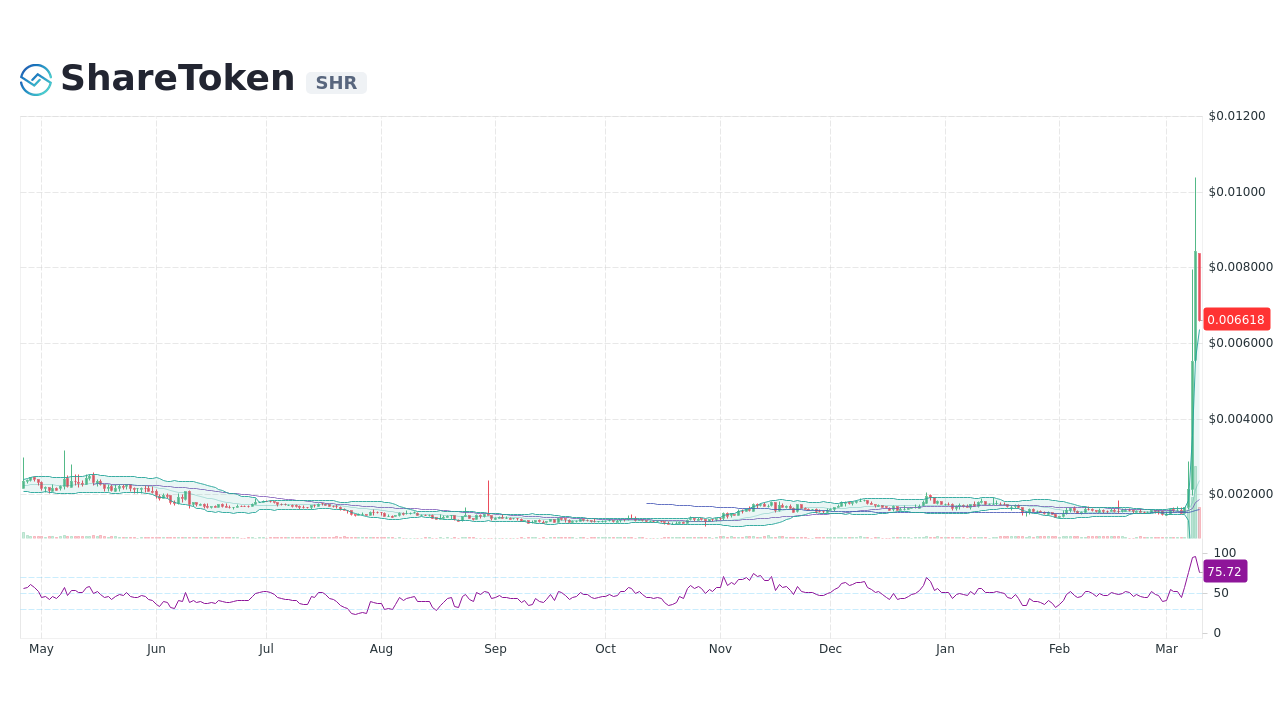Click the Sep month label
The height and width of the screenshot is (720, 1280).
point(495,648)
